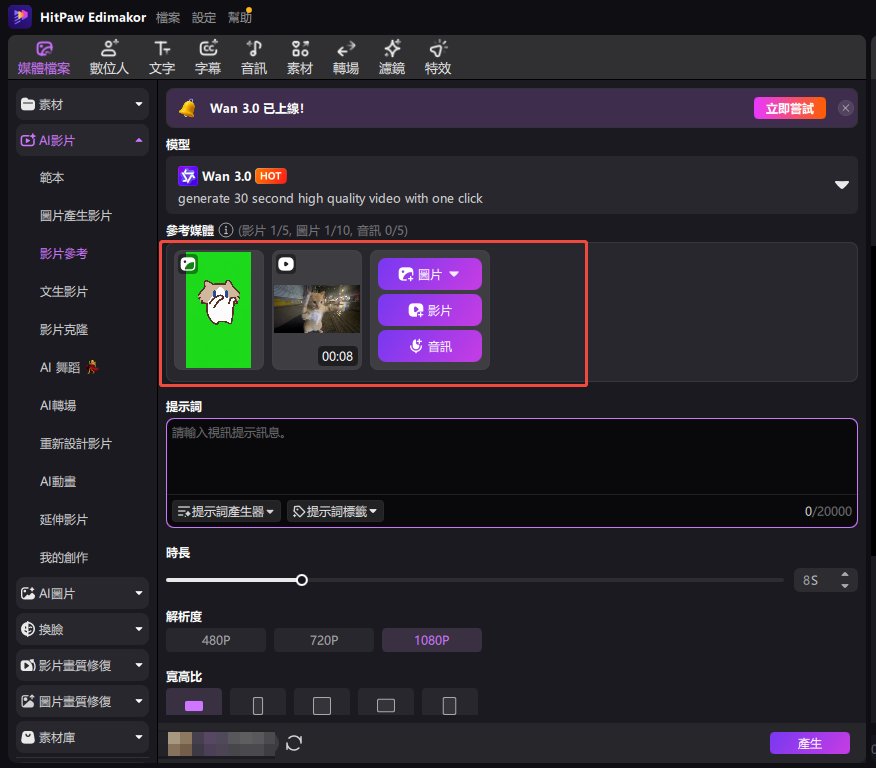Click the refresh icon near the bottom

[x=294, y=743]
